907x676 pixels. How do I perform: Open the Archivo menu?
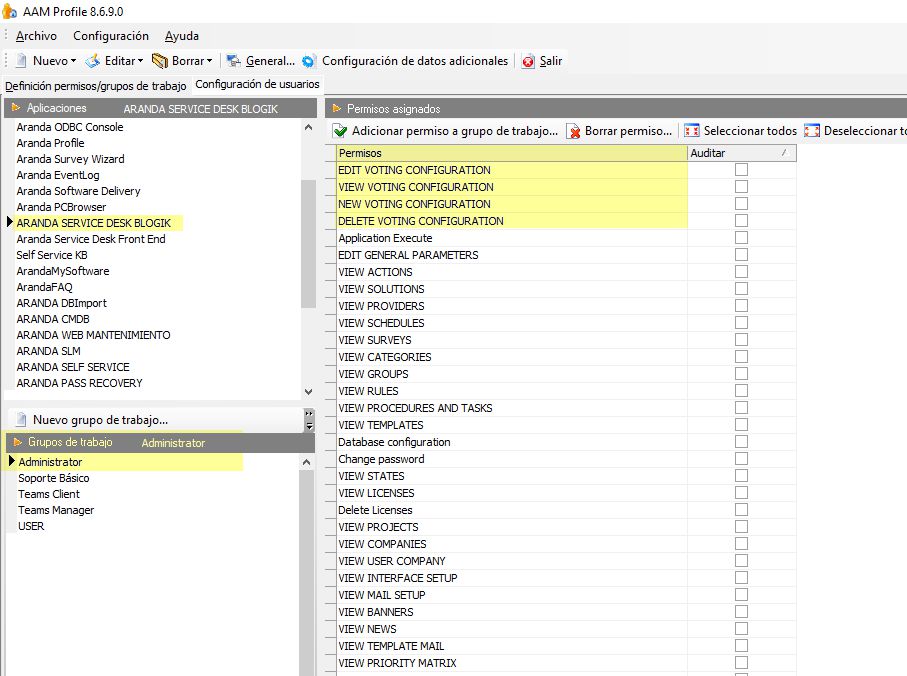[x=36, y=36]
